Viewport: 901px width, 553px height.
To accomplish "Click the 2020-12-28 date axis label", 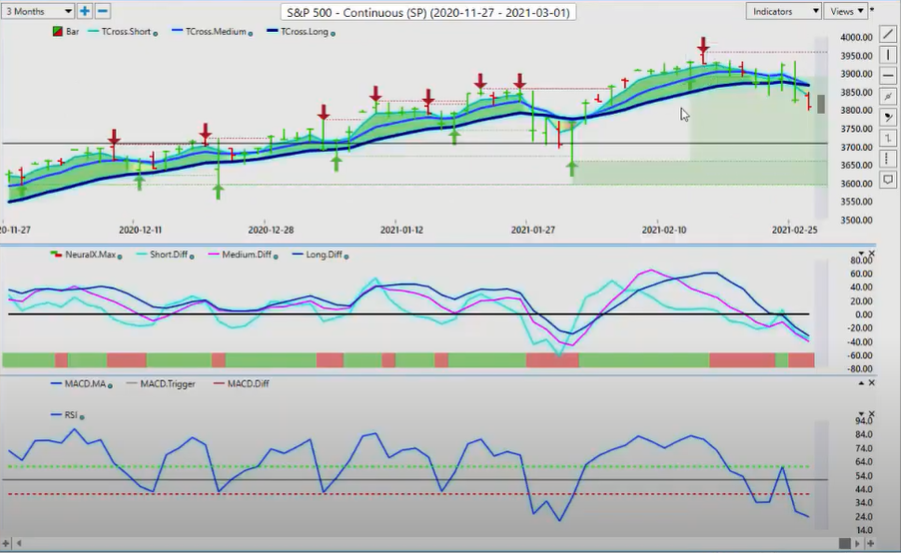I will click(x=271, y=230).
